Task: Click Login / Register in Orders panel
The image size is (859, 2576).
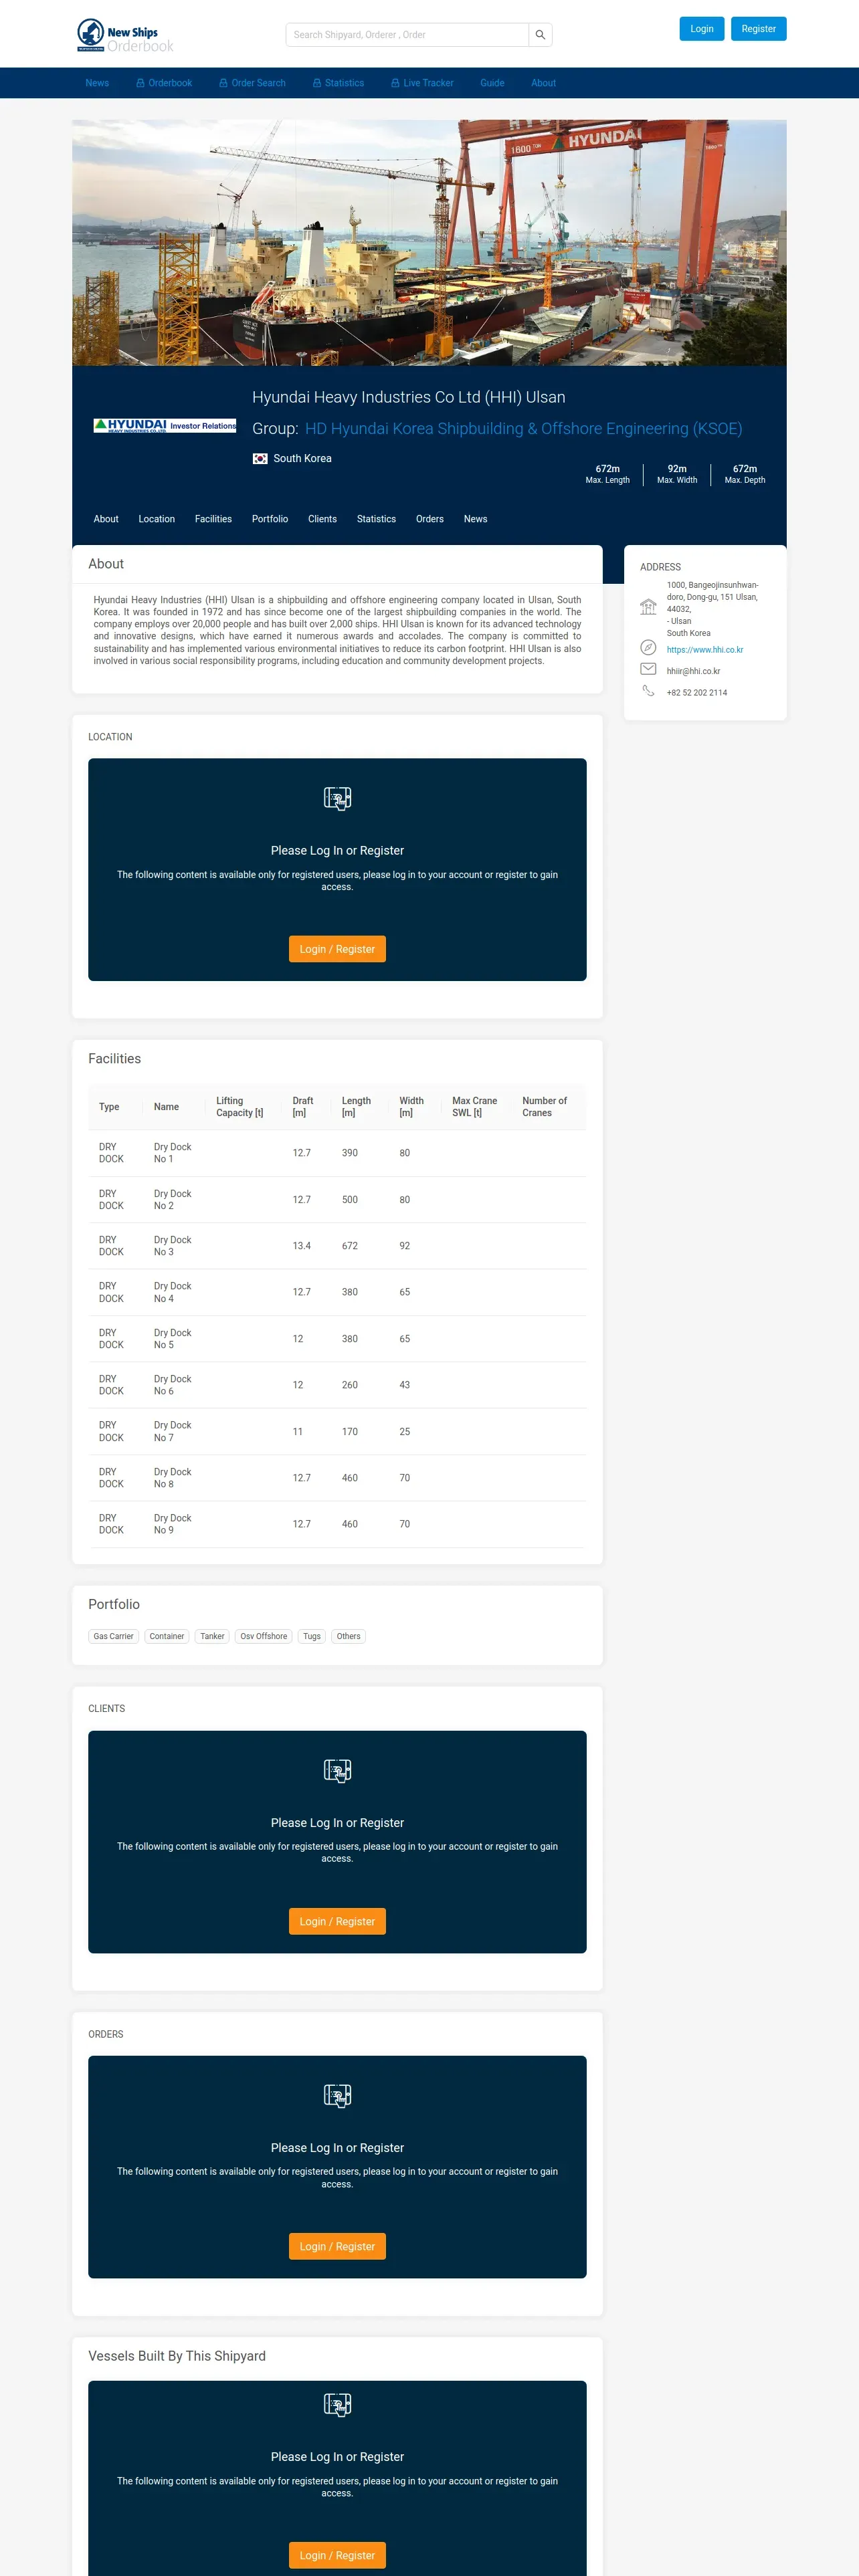Action: pos(337,2246)
